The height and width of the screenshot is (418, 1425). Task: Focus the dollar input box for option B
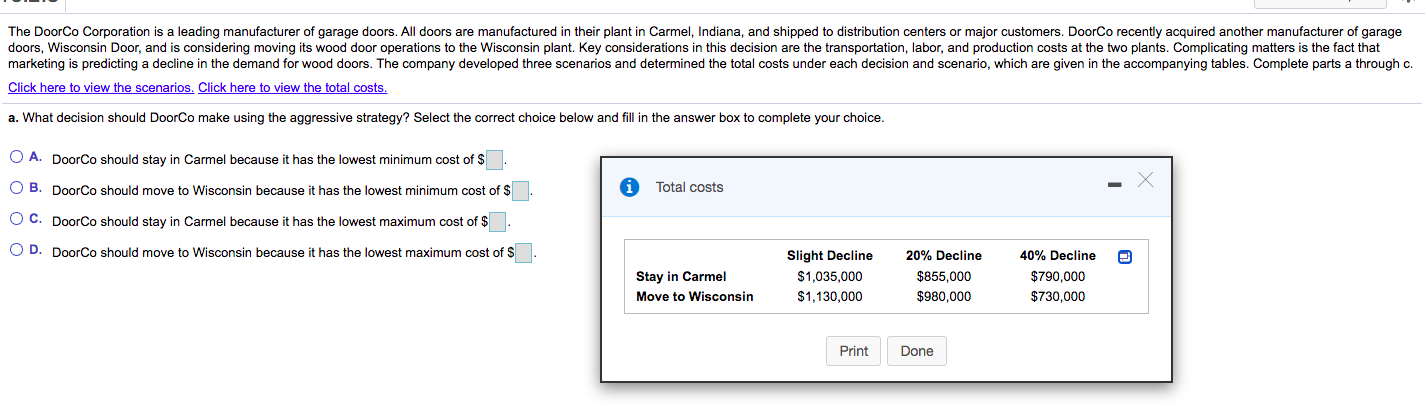click(520, 191)
